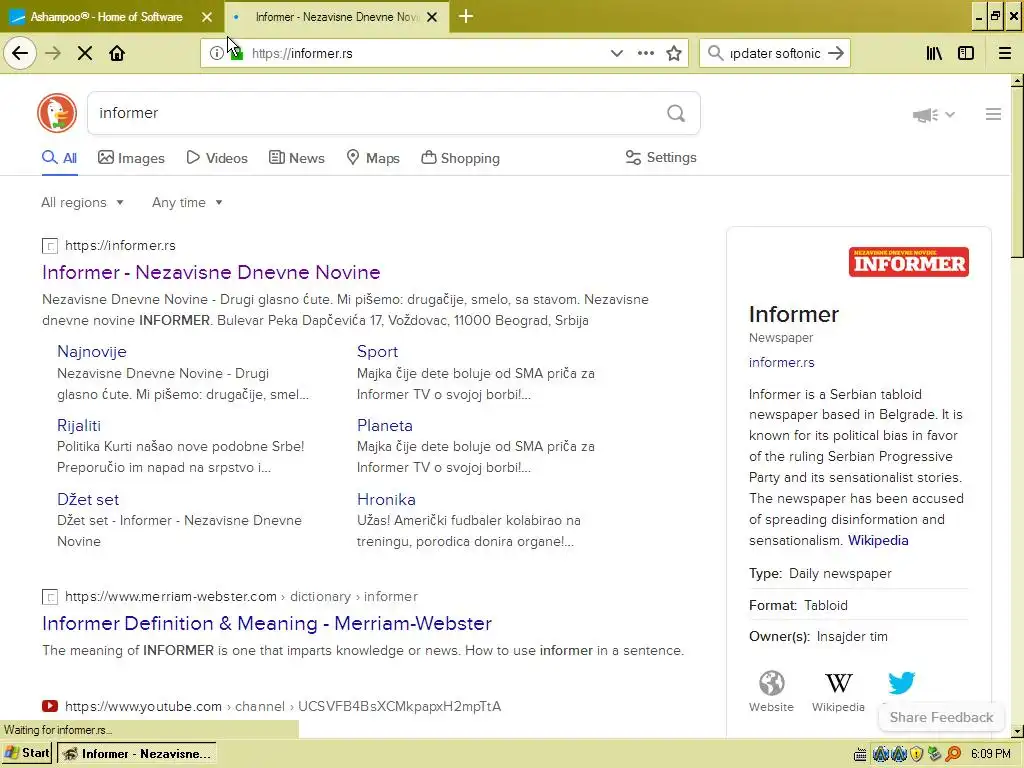
Task: Click the page vertical scrollbar down arrow
Action: (1017, 731)
